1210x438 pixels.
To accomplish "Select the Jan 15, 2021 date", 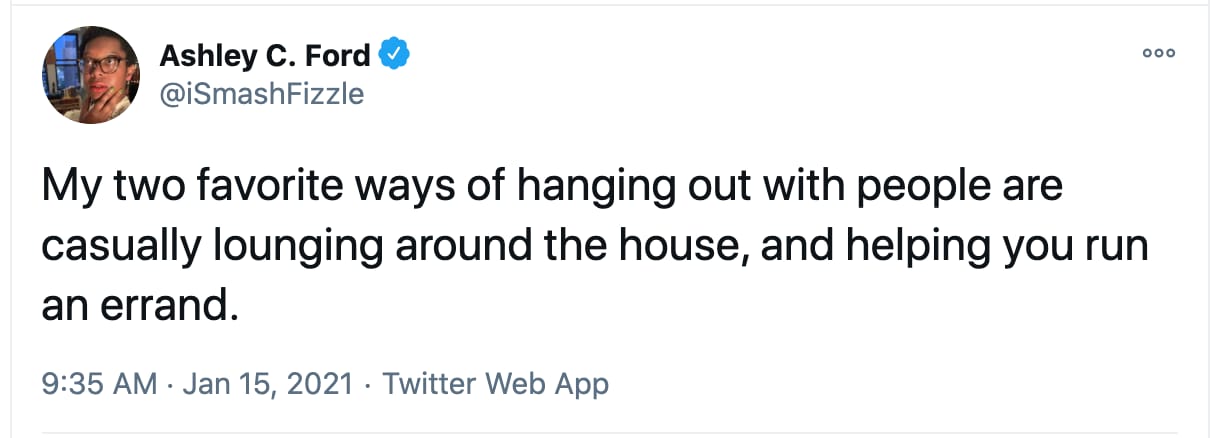I will coord(271,383).
